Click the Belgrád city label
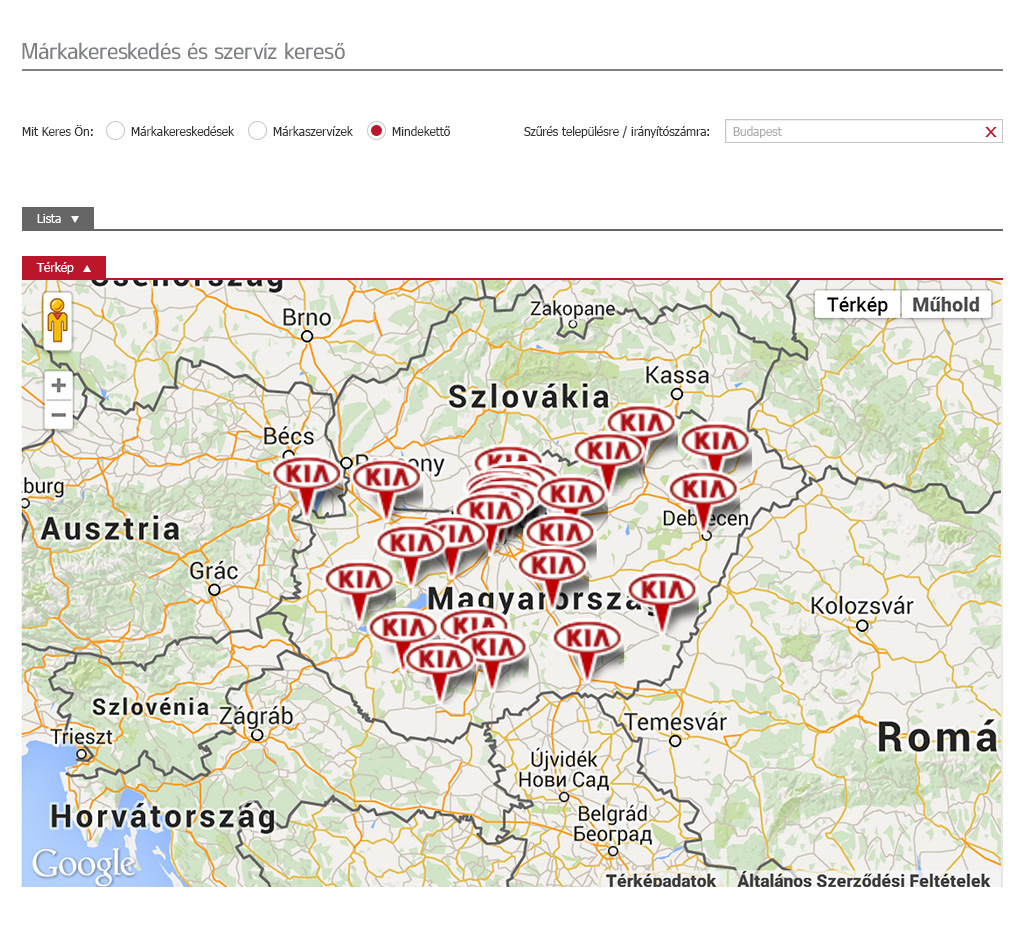This screenshot has width=1024, height=950. point(613,814)
